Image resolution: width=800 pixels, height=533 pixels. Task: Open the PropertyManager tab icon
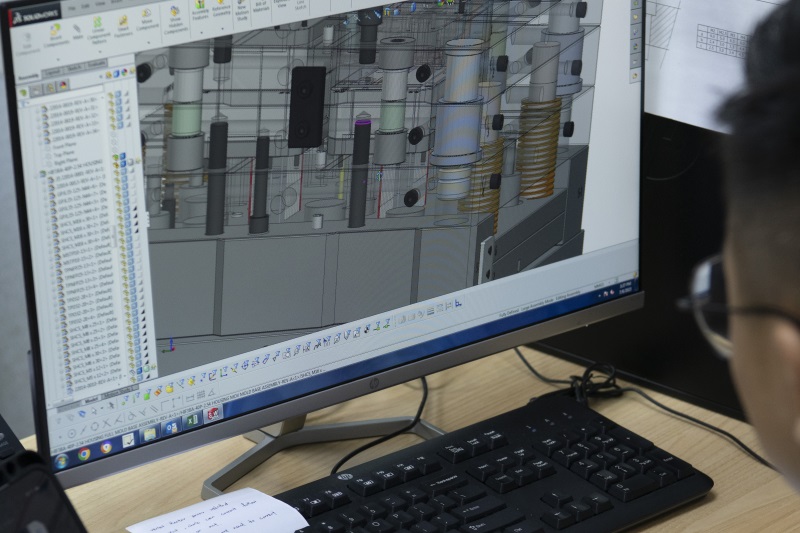click(x=36, y=91)
